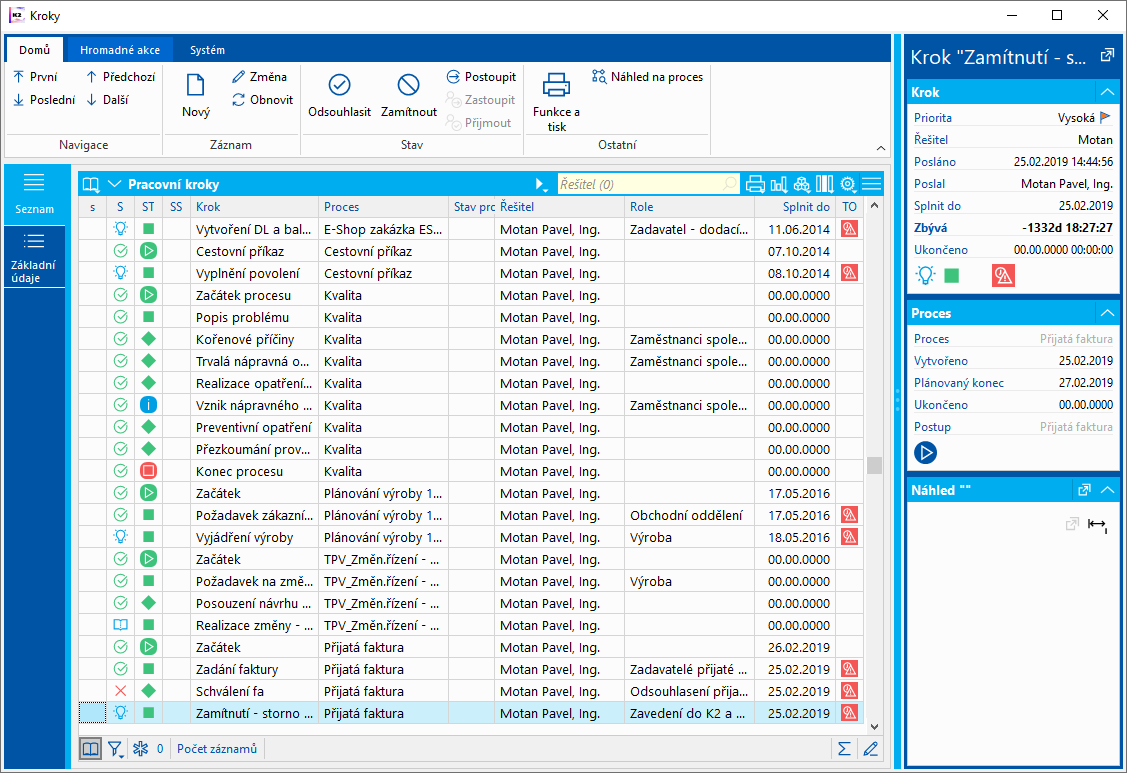The width and height of the screenshot is (1127, 773).
Task: Click the Postoupit button
Action: [481, 77]
